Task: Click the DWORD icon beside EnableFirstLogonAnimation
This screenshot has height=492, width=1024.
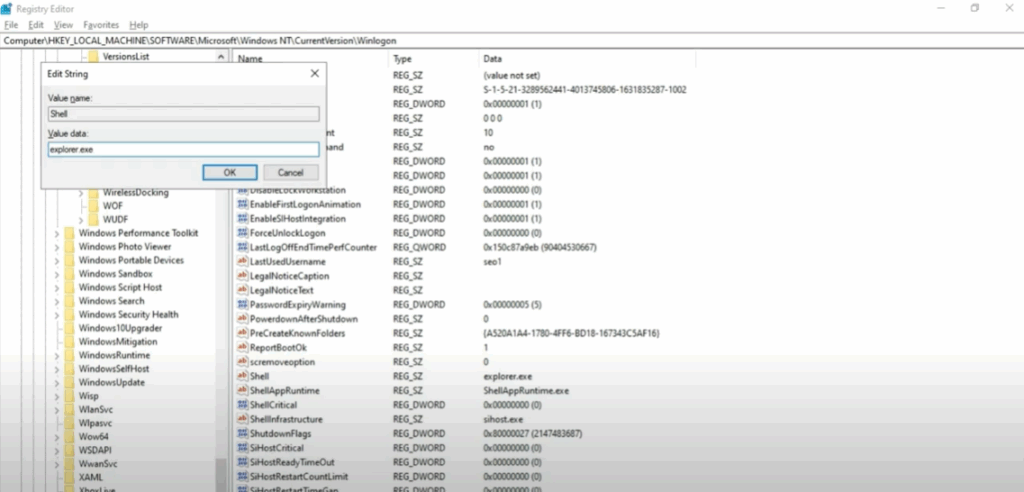Action: tap(242, 205)
